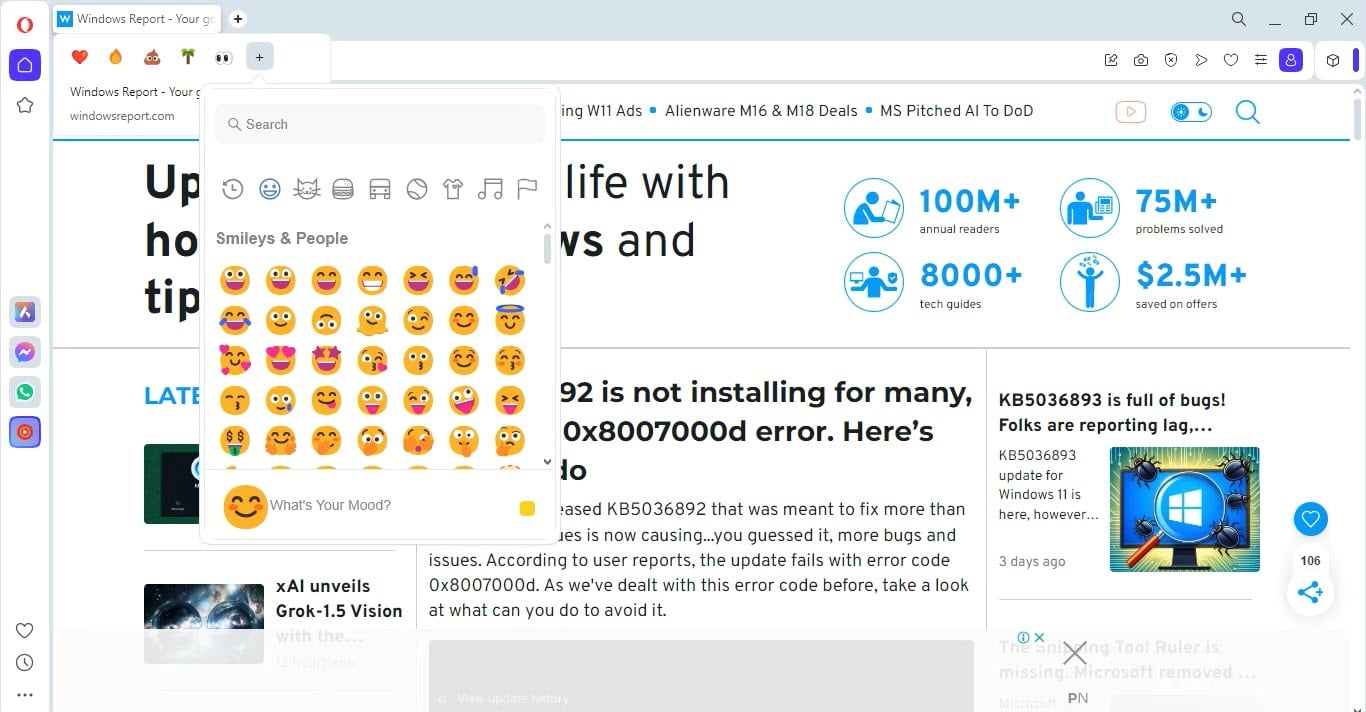Open My Flow send arrow icon
The height and width of the screenshot is (712, 1366).
click(1201, 60)
